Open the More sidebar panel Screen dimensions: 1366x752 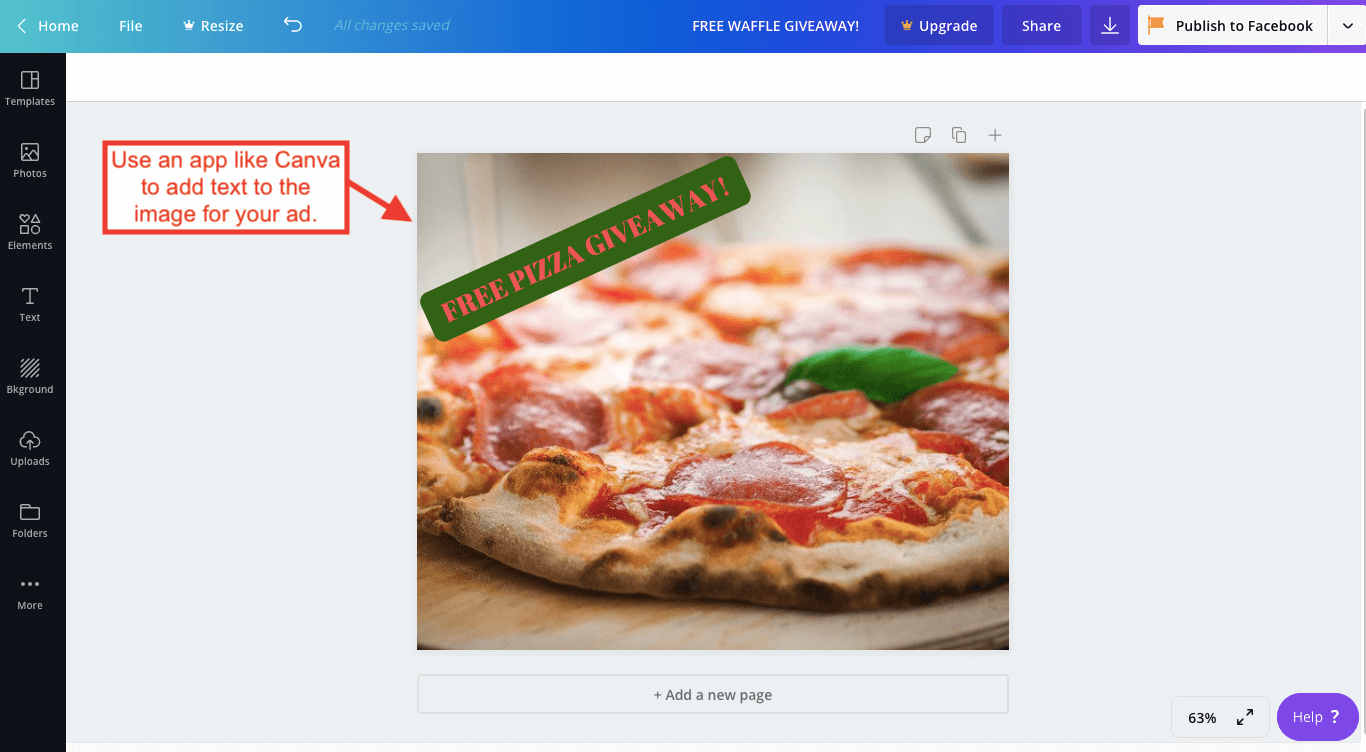(x=30, y=590)
